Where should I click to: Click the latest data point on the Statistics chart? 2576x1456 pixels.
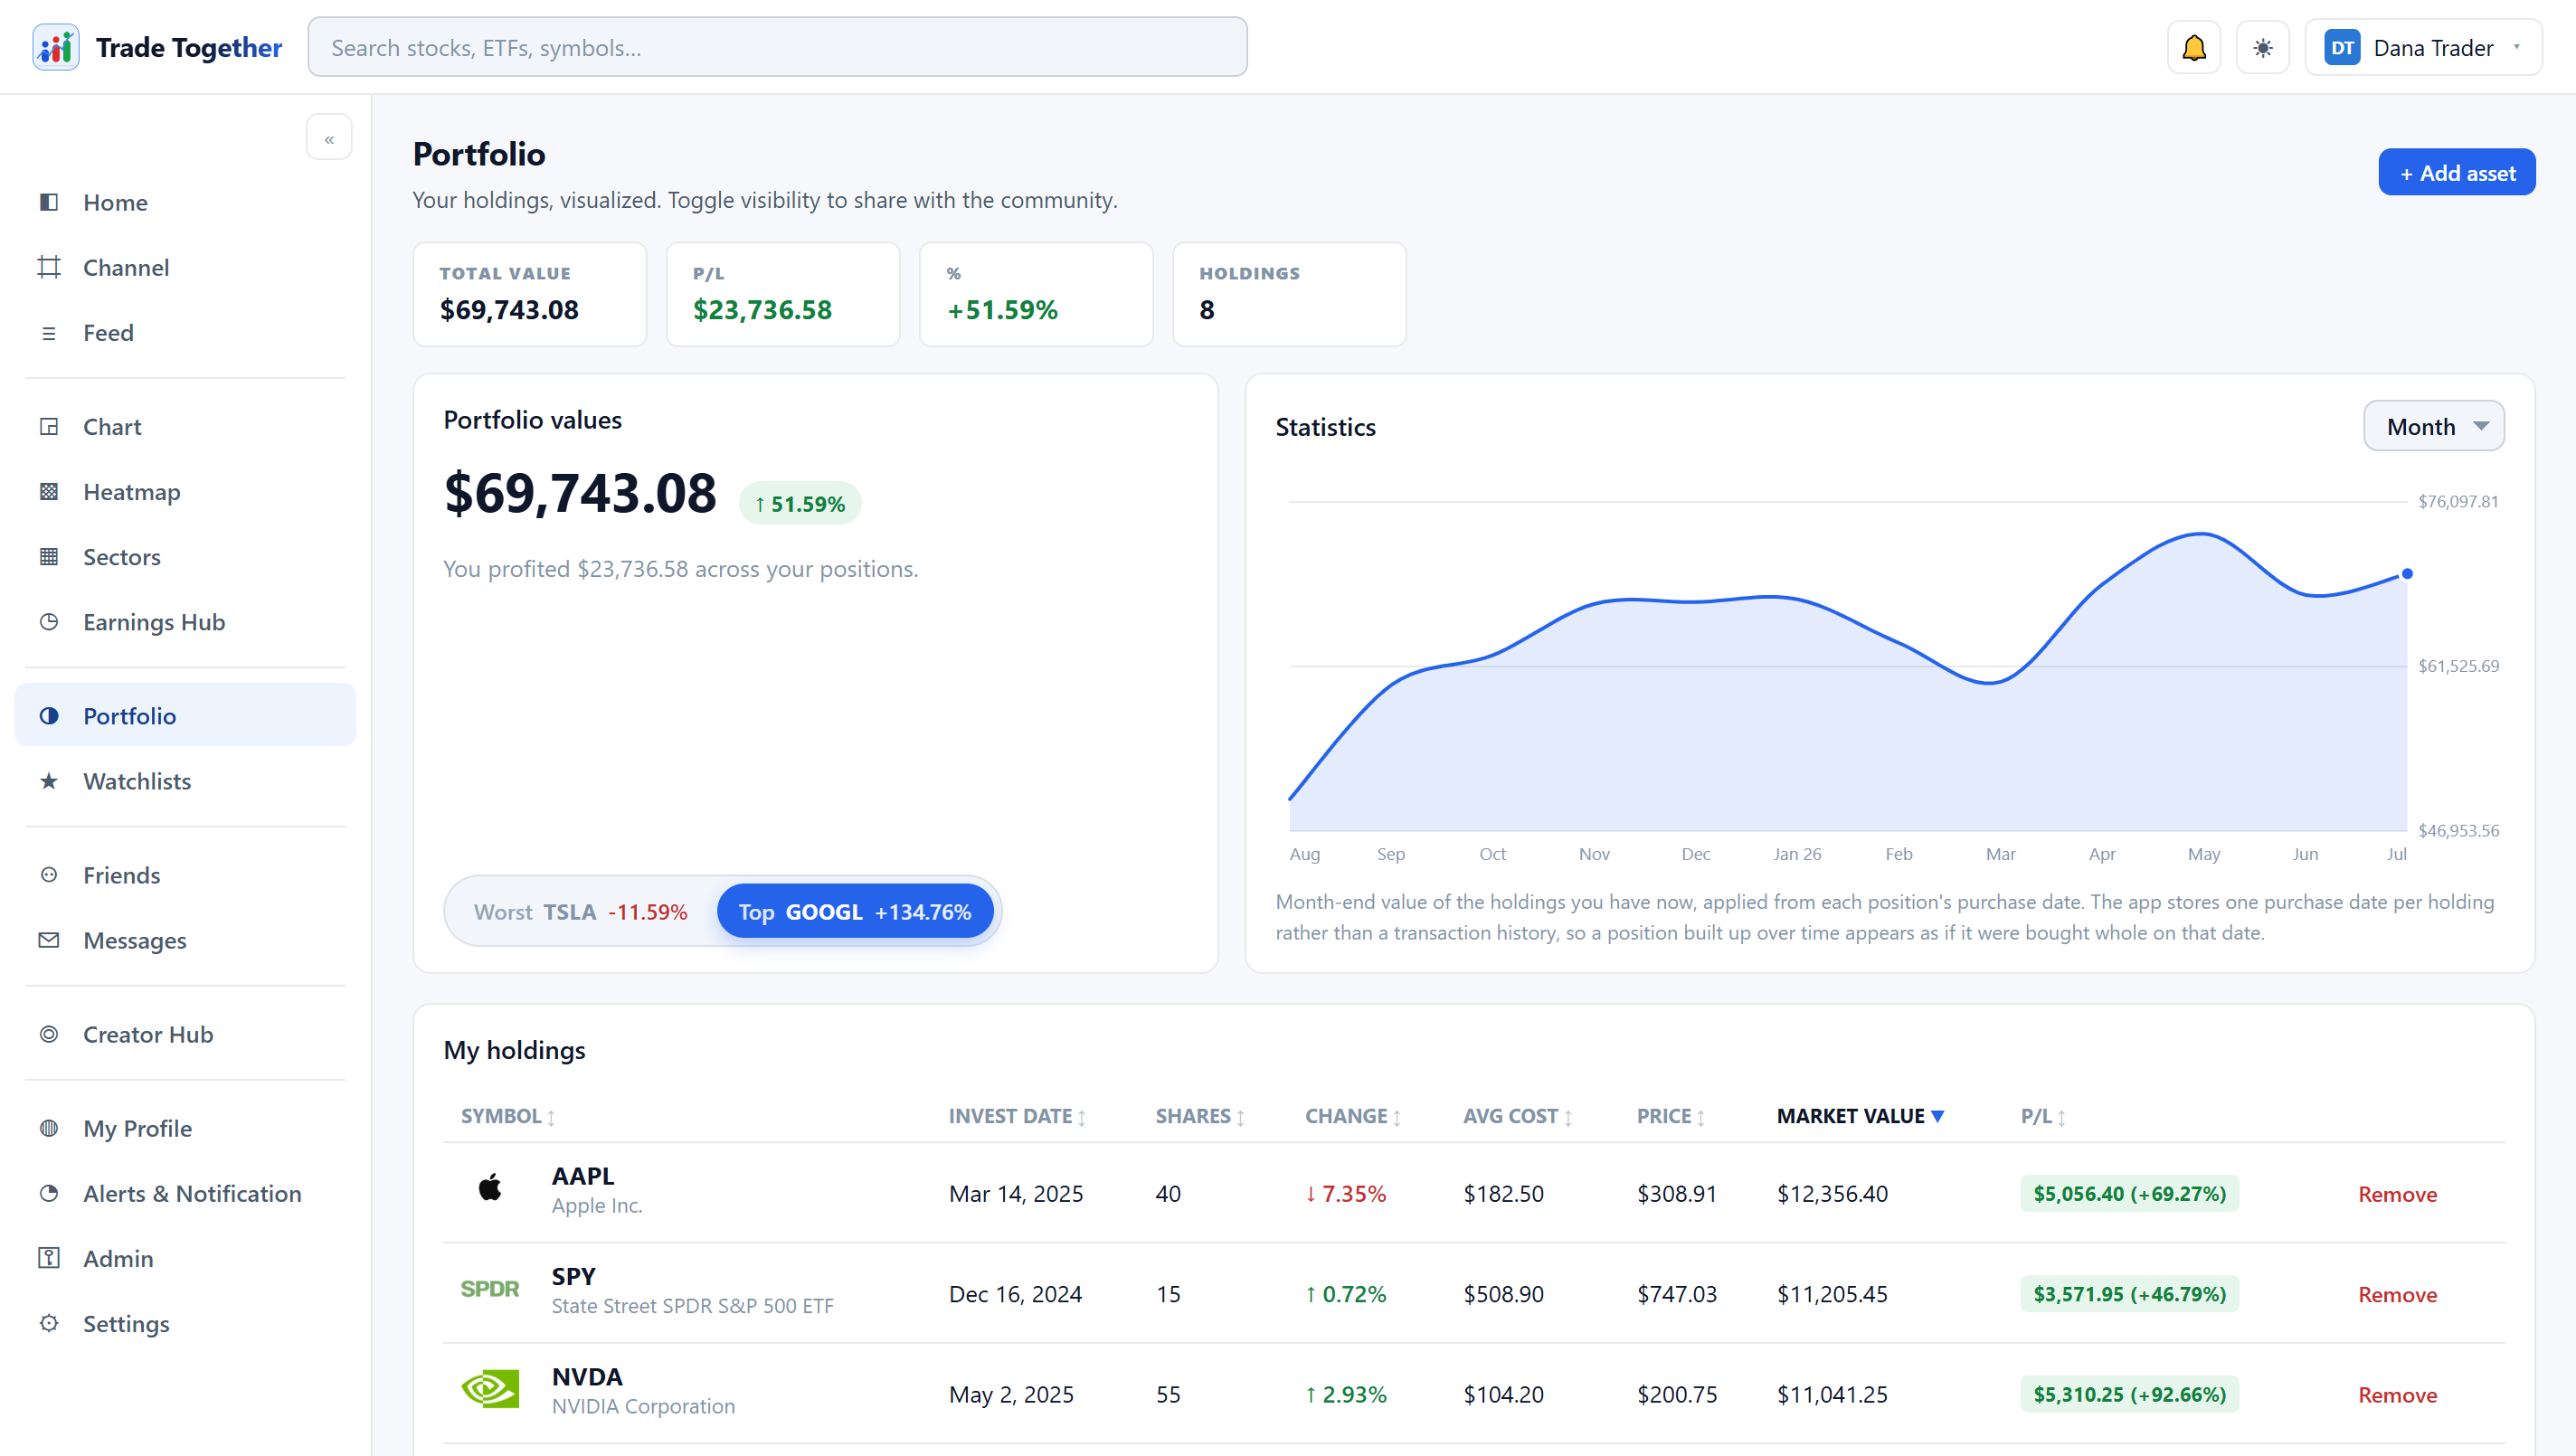click(x=2407, y=574)
